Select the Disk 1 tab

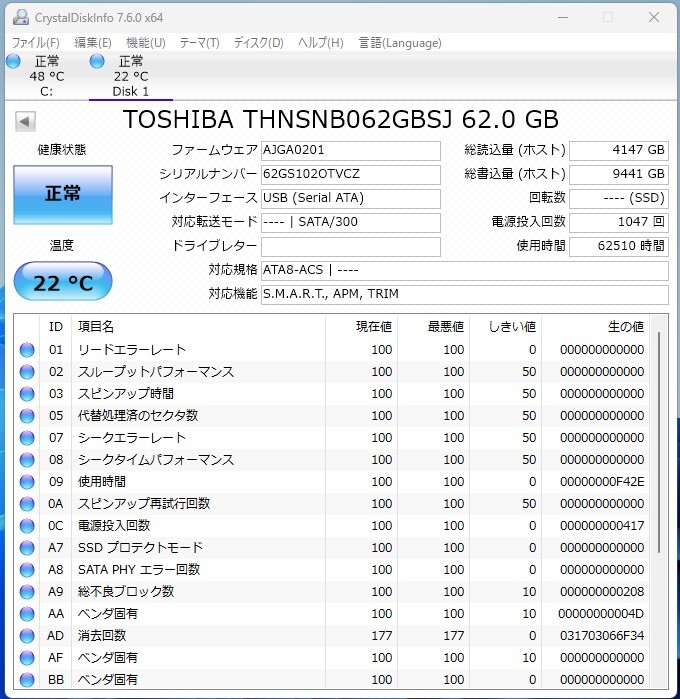coord(131,76)
